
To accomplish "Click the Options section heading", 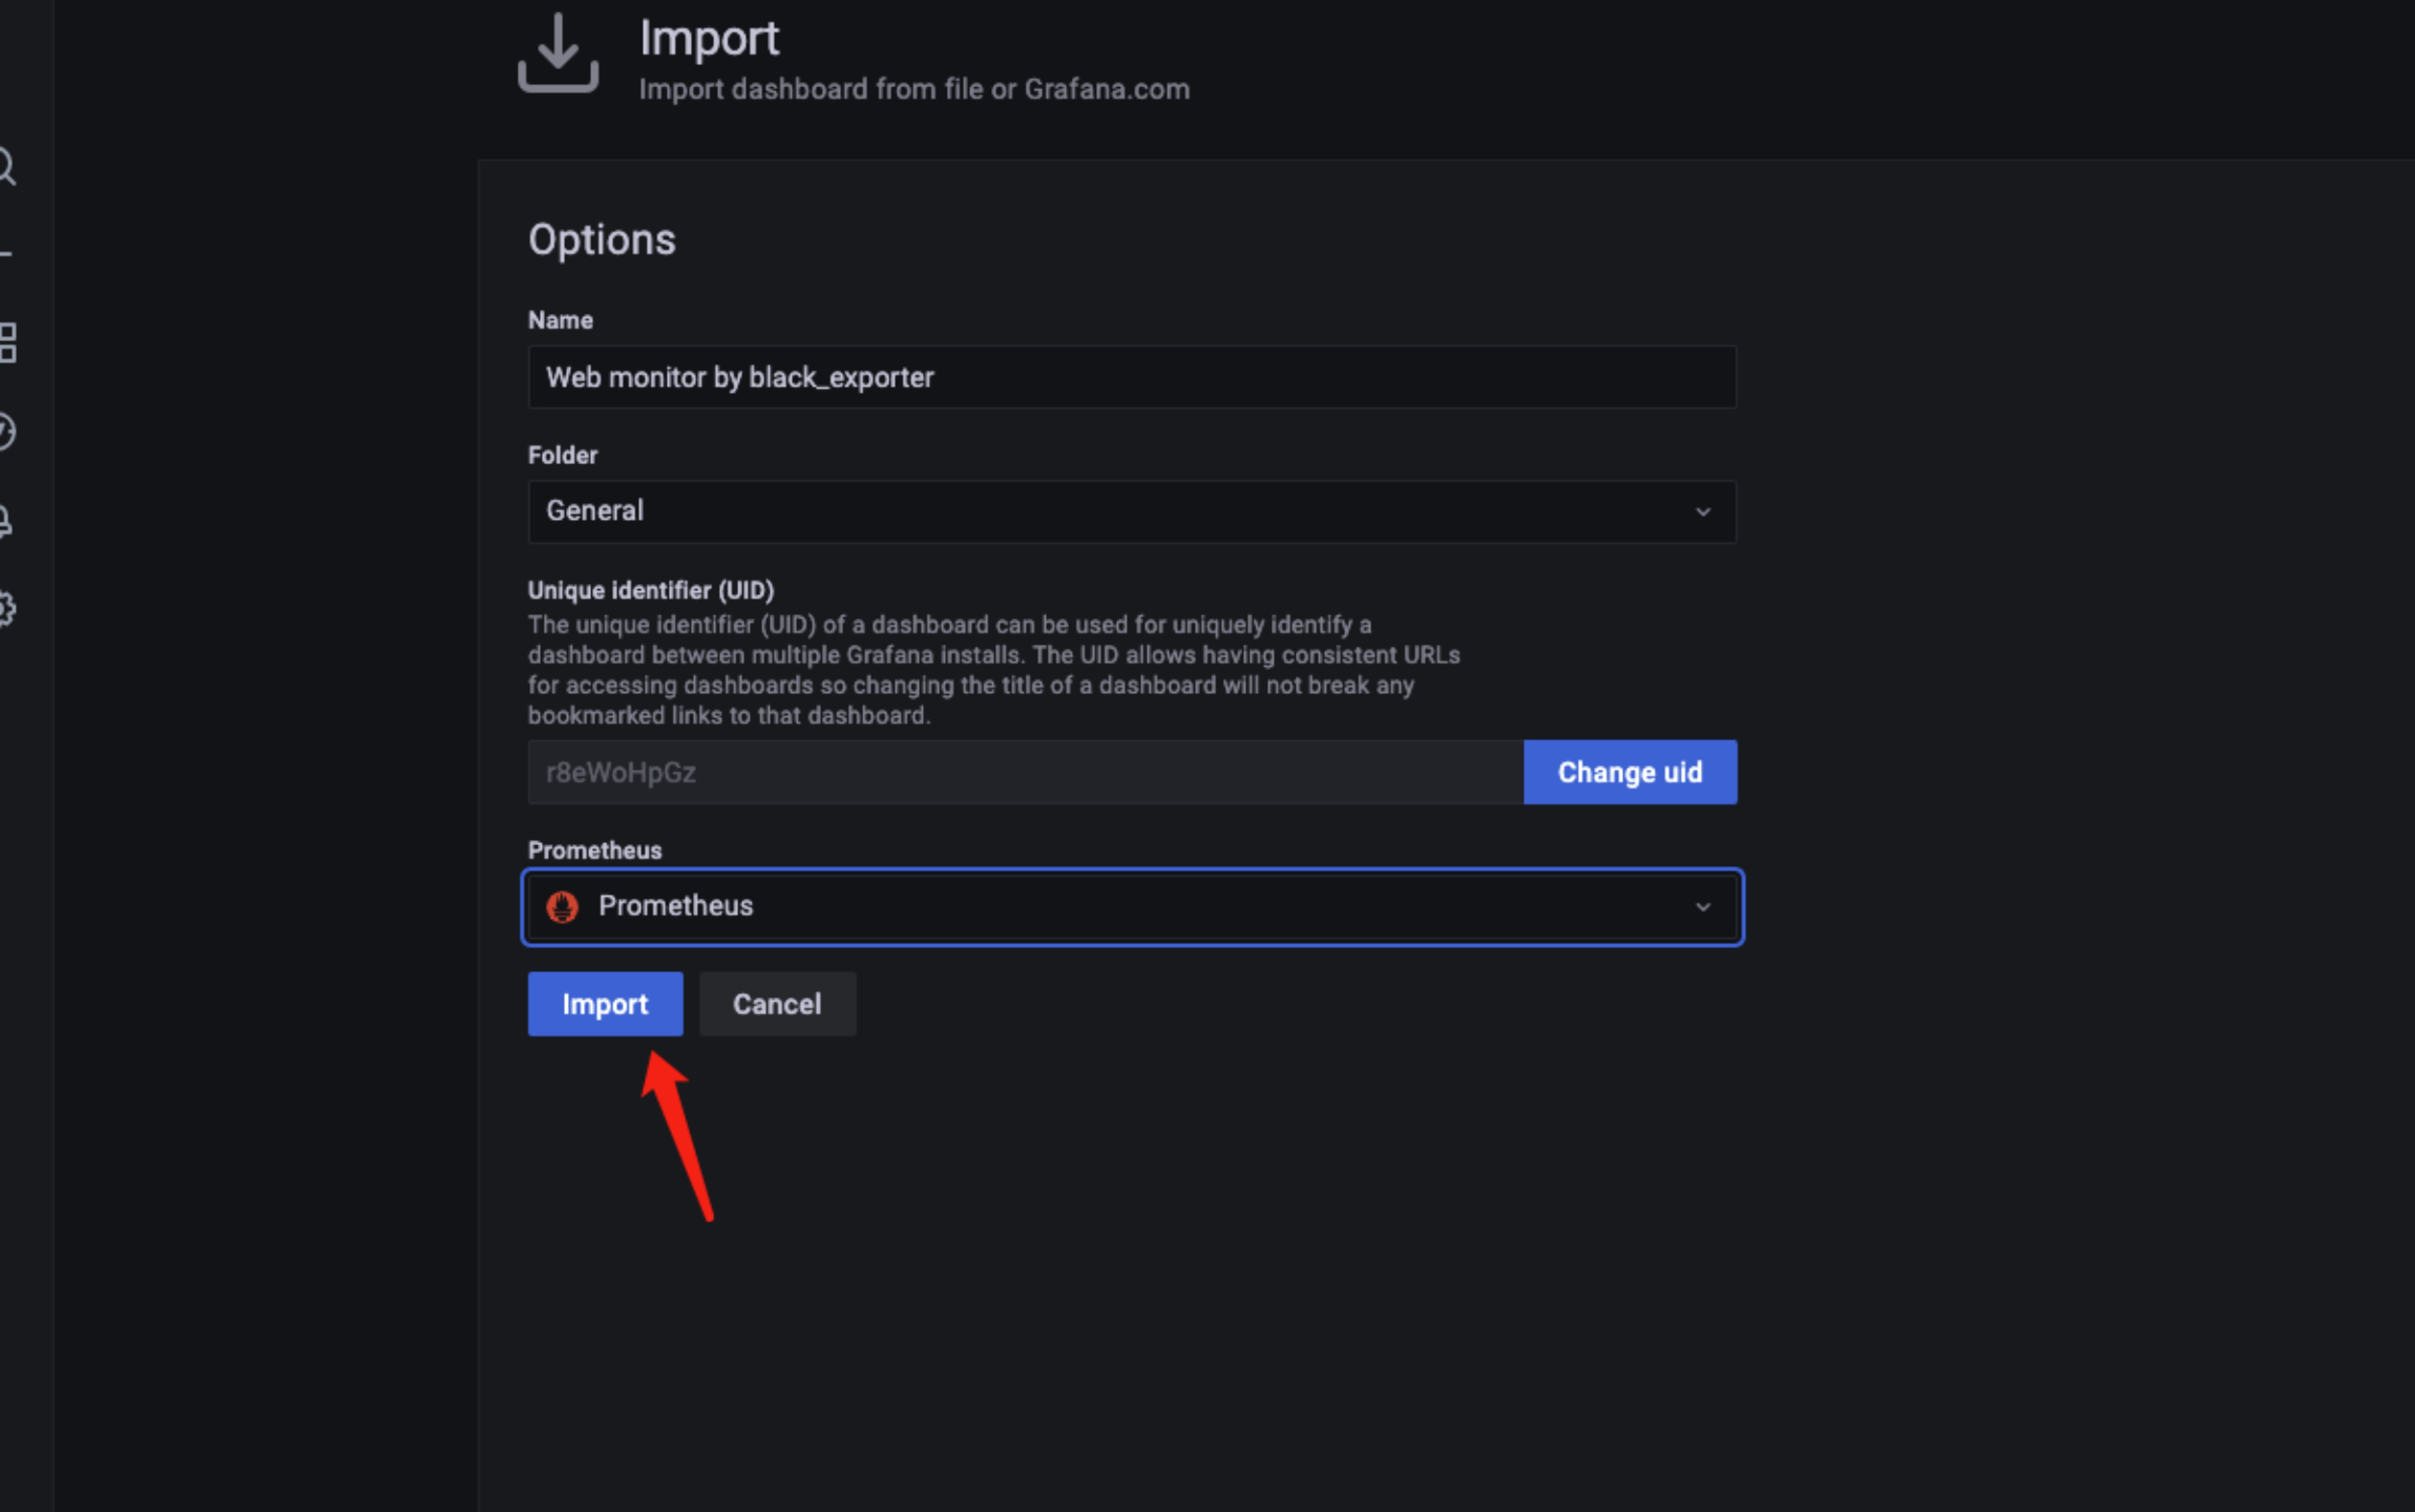I will click(601, 240).
